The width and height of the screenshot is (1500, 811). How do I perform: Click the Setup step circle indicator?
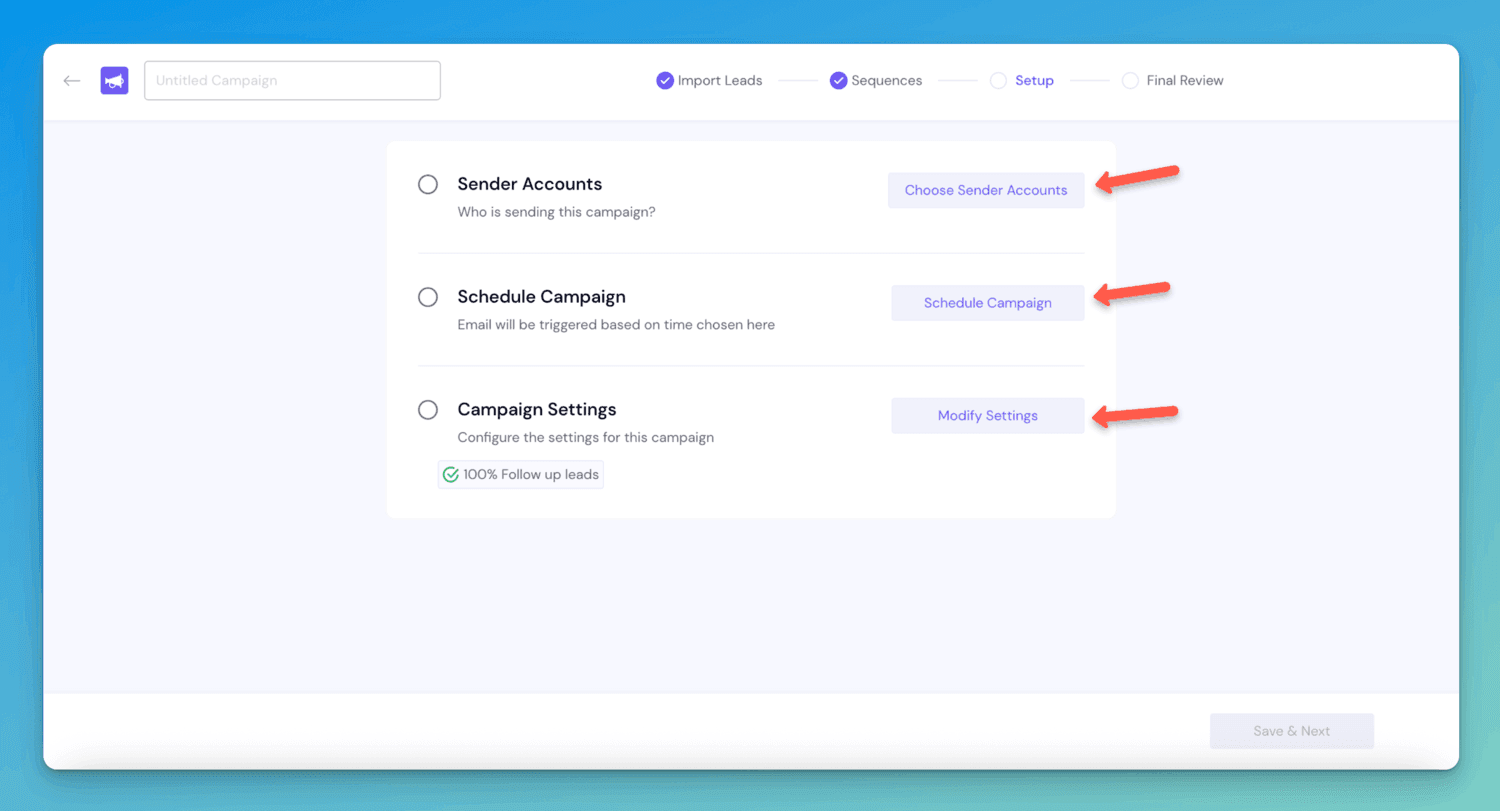pyautogui.click(x=1000, y=80)
